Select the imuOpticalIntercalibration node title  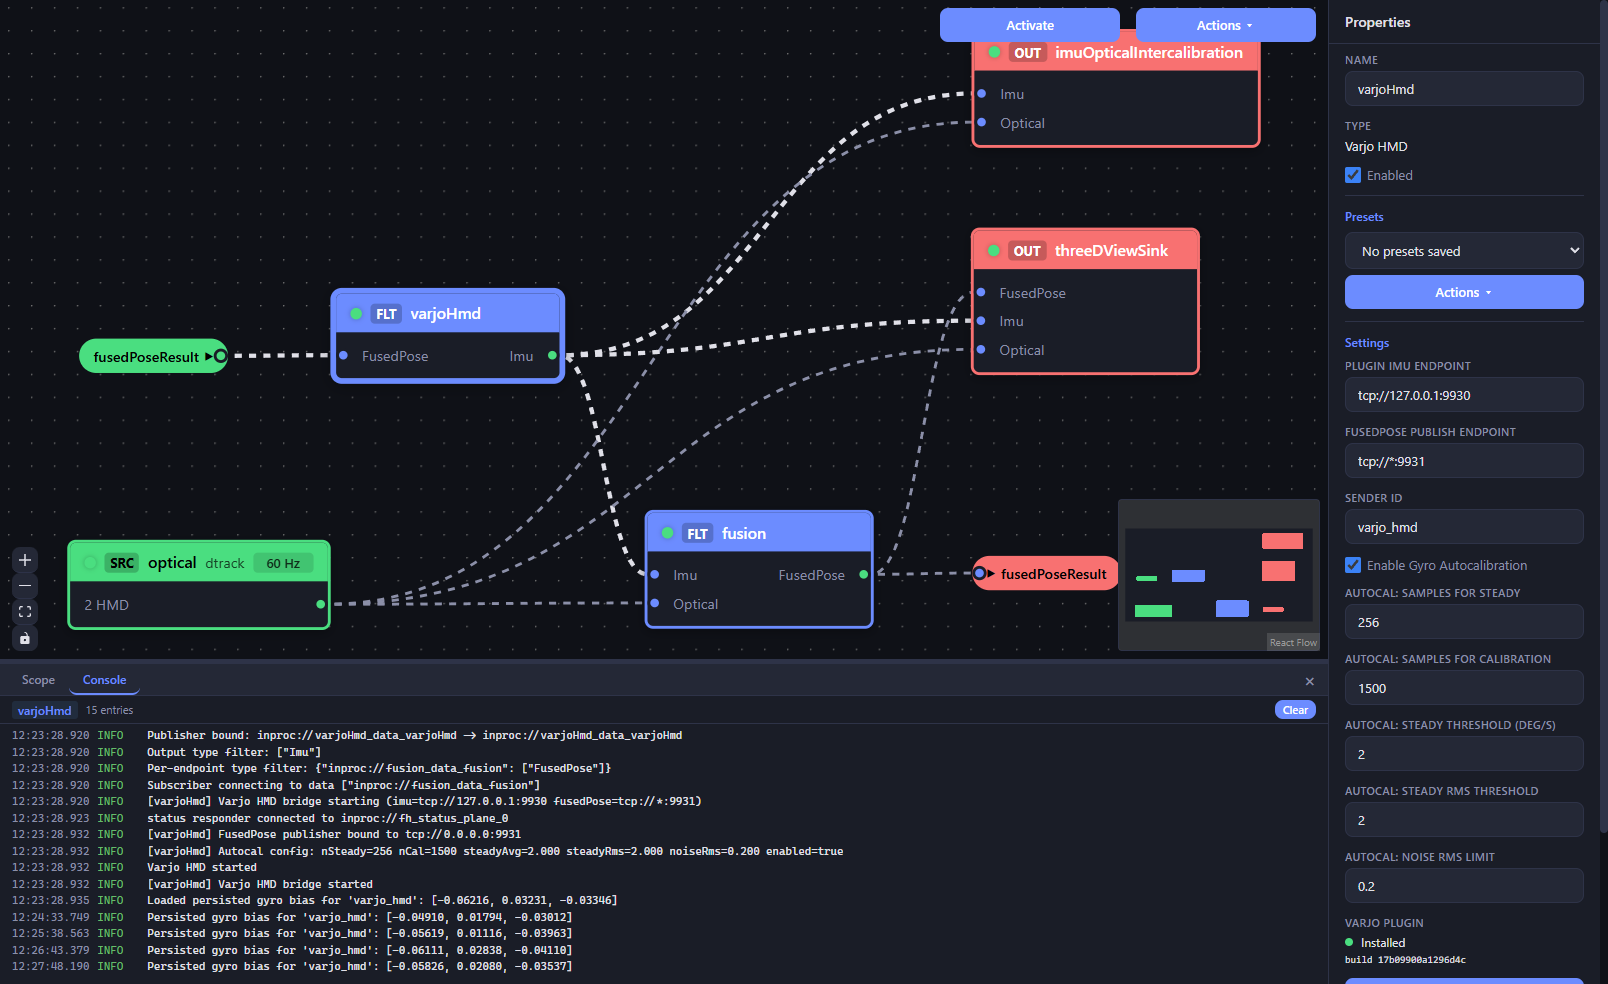pyautogui.click(x=1149, y=53)
